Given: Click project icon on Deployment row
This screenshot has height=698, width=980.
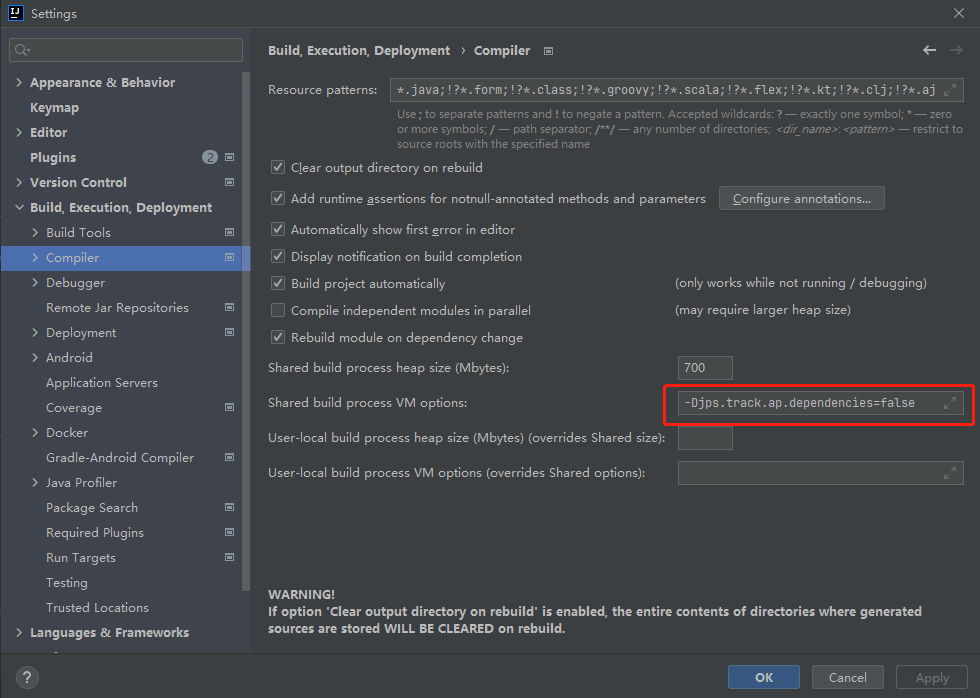Looking at the screenshot, I should pyautogui.click(x=229, y=332).
